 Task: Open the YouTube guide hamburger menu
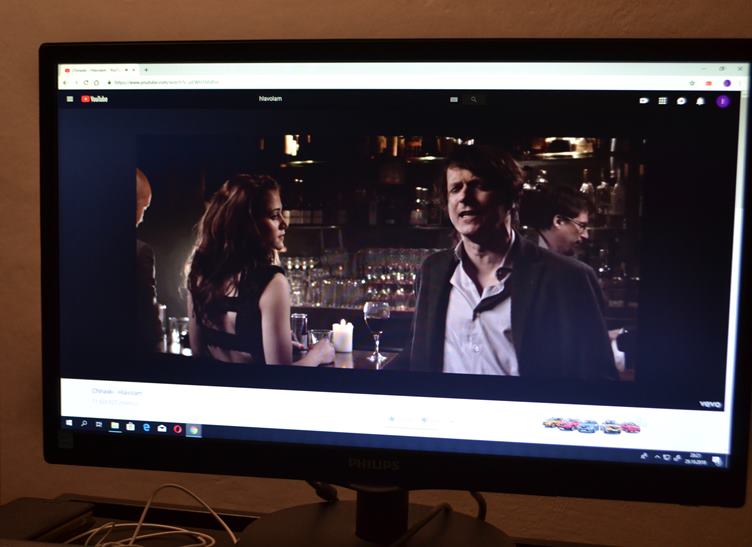point(70,99)
